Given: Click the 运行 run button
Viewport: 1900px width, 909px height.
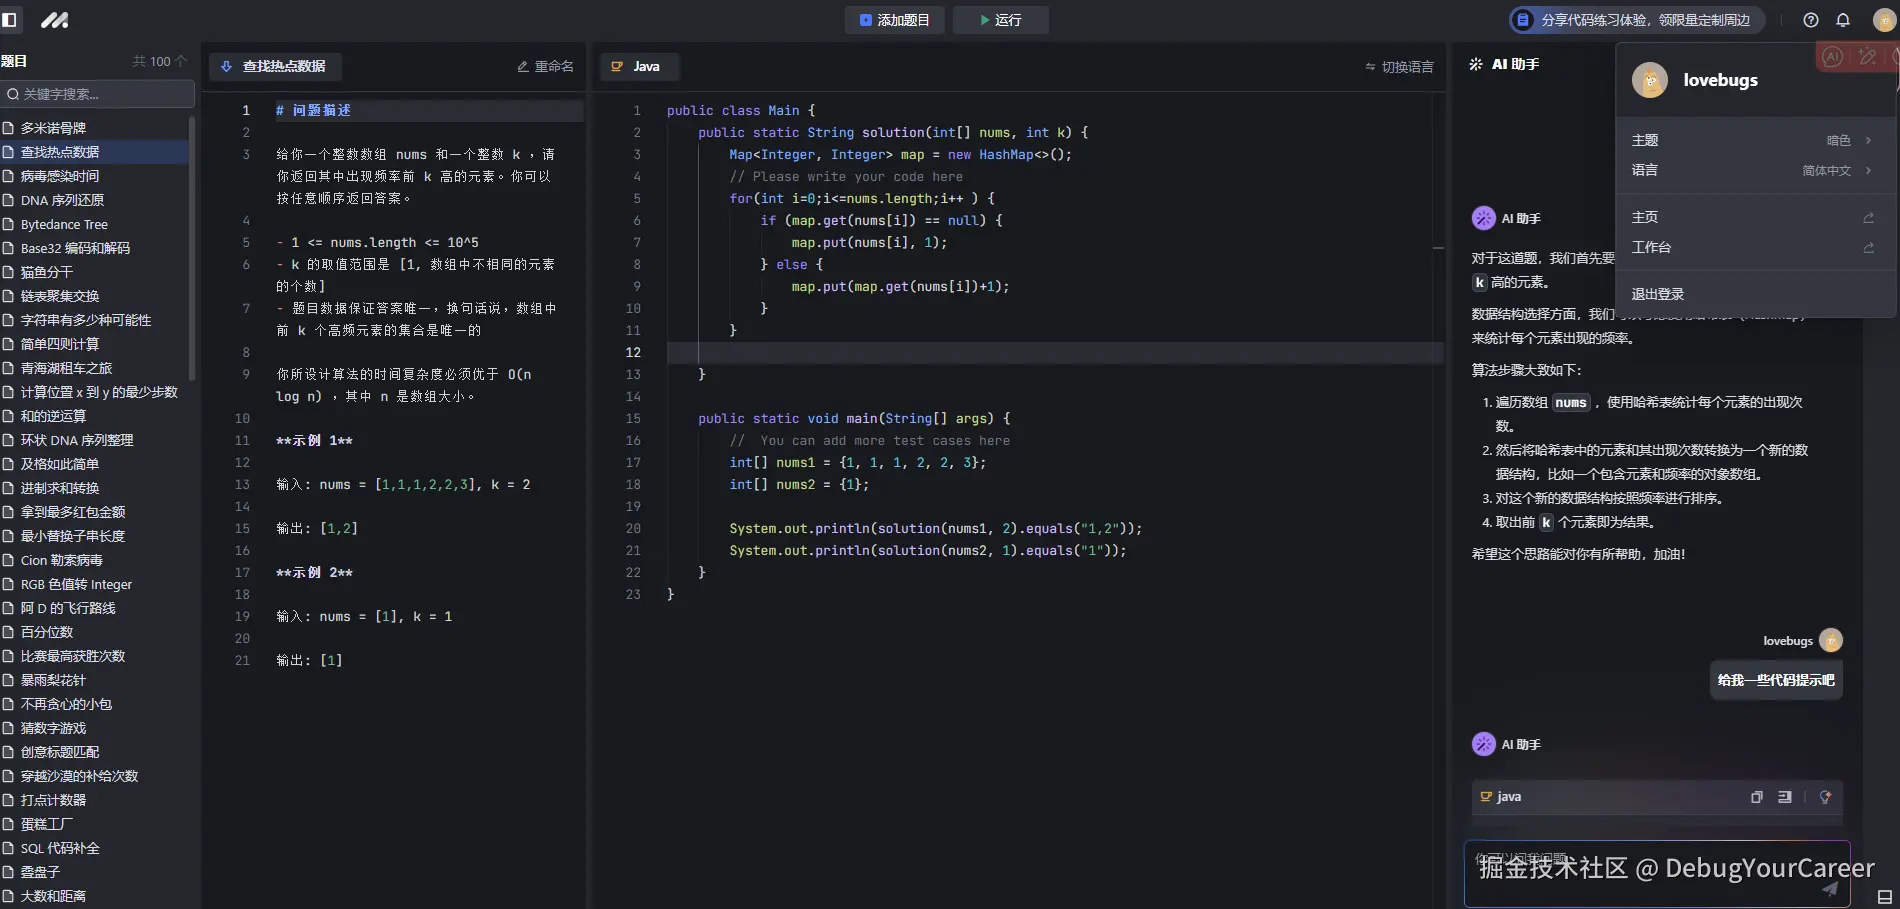Looking at the screenshot, I should click(1000, 19).
